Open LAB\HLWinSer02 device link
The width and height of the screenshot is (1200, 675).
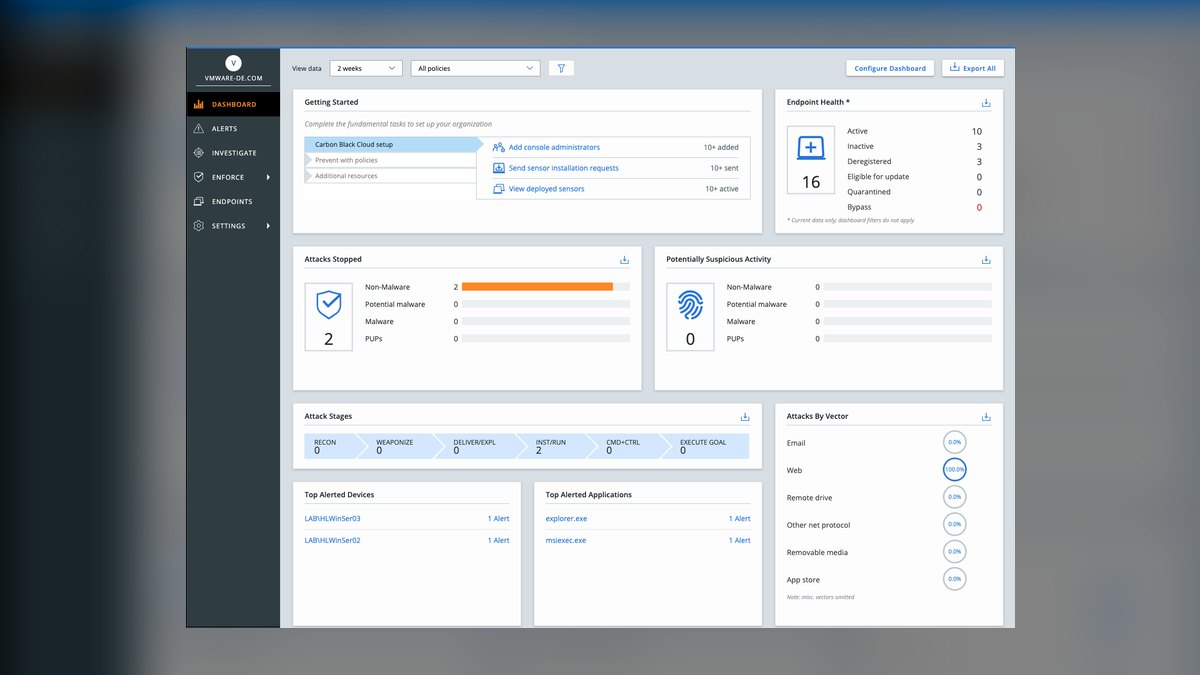332,540
